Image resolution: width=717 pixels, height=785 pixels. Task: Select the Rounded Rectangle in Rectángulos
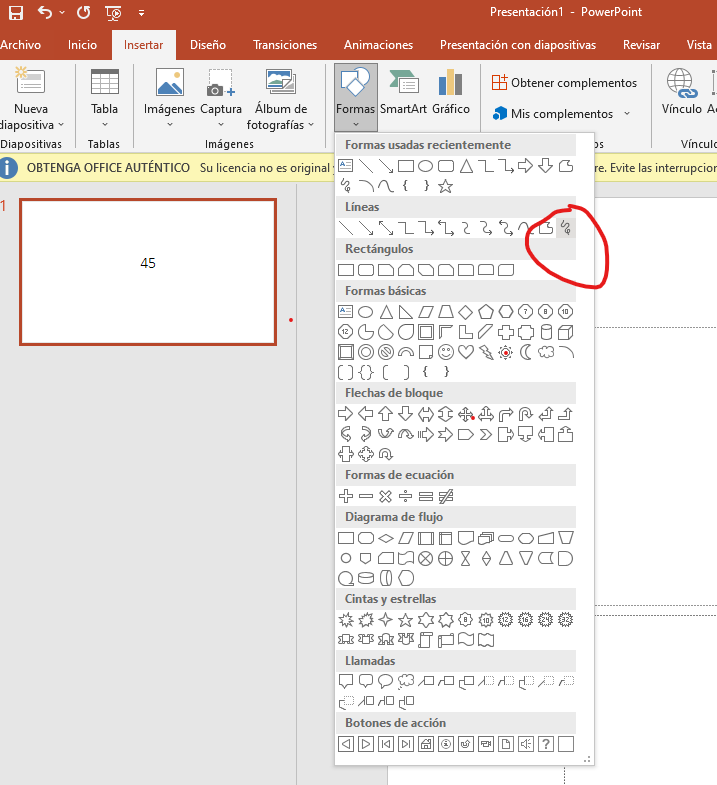[x=366, y=270]
